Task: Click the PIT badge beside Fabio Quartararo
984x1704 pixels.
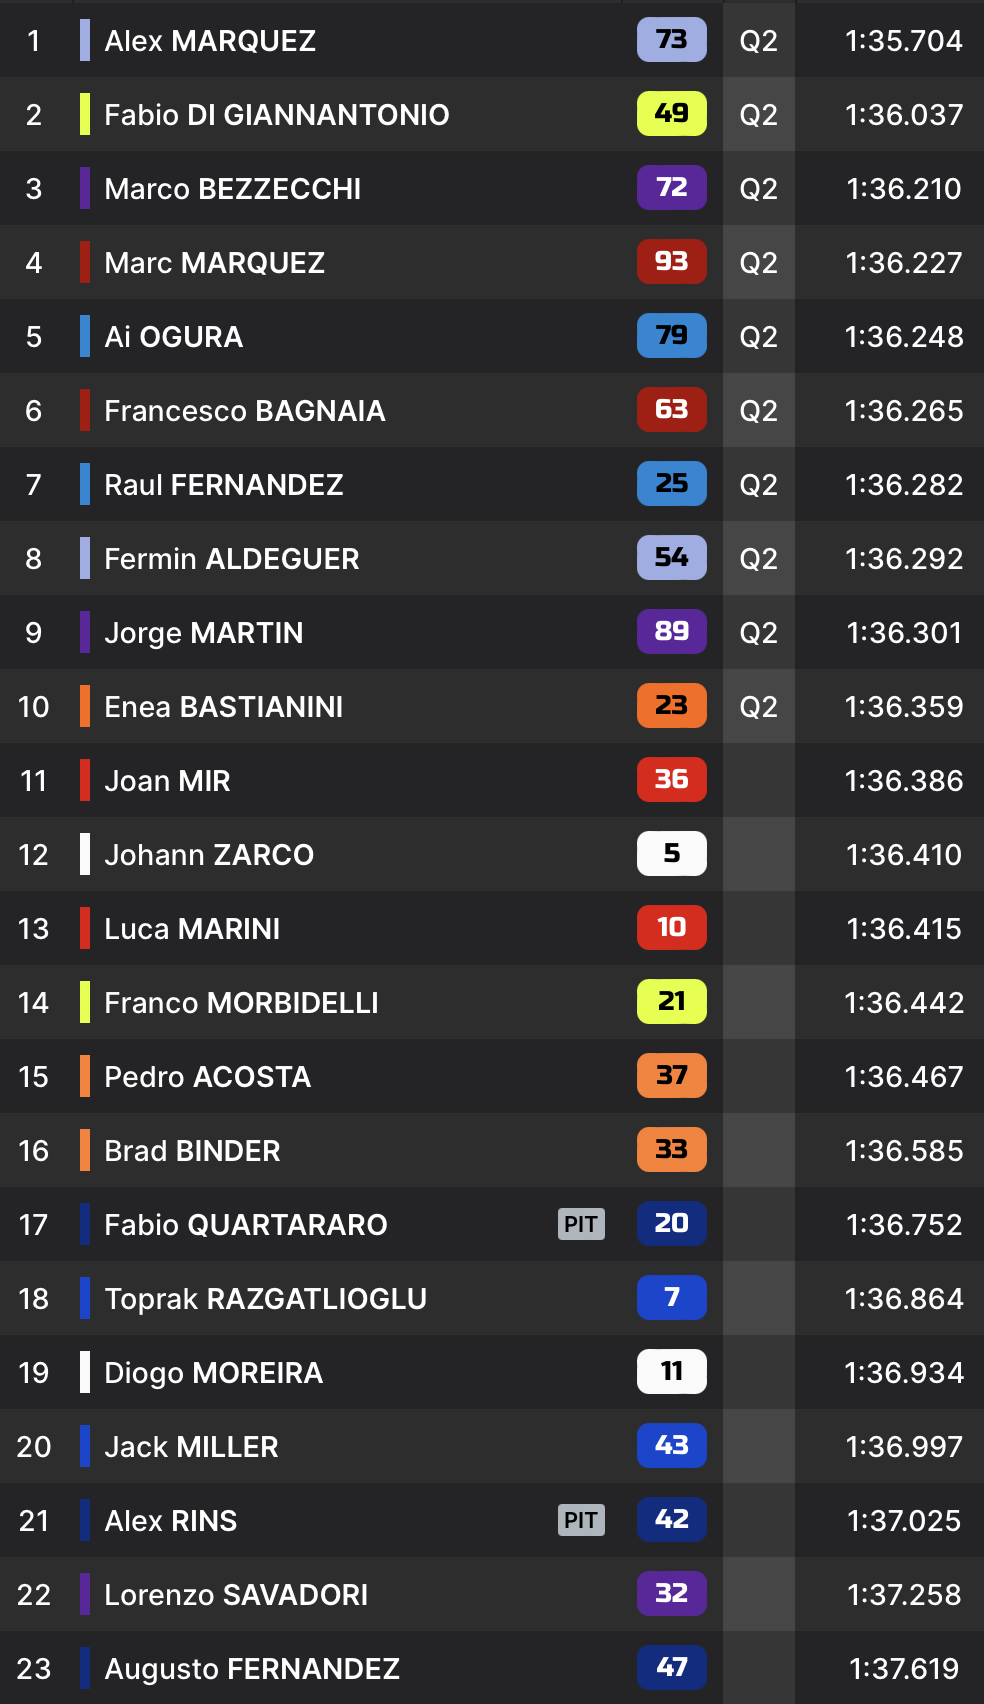Action: (x=581, y=1224)
